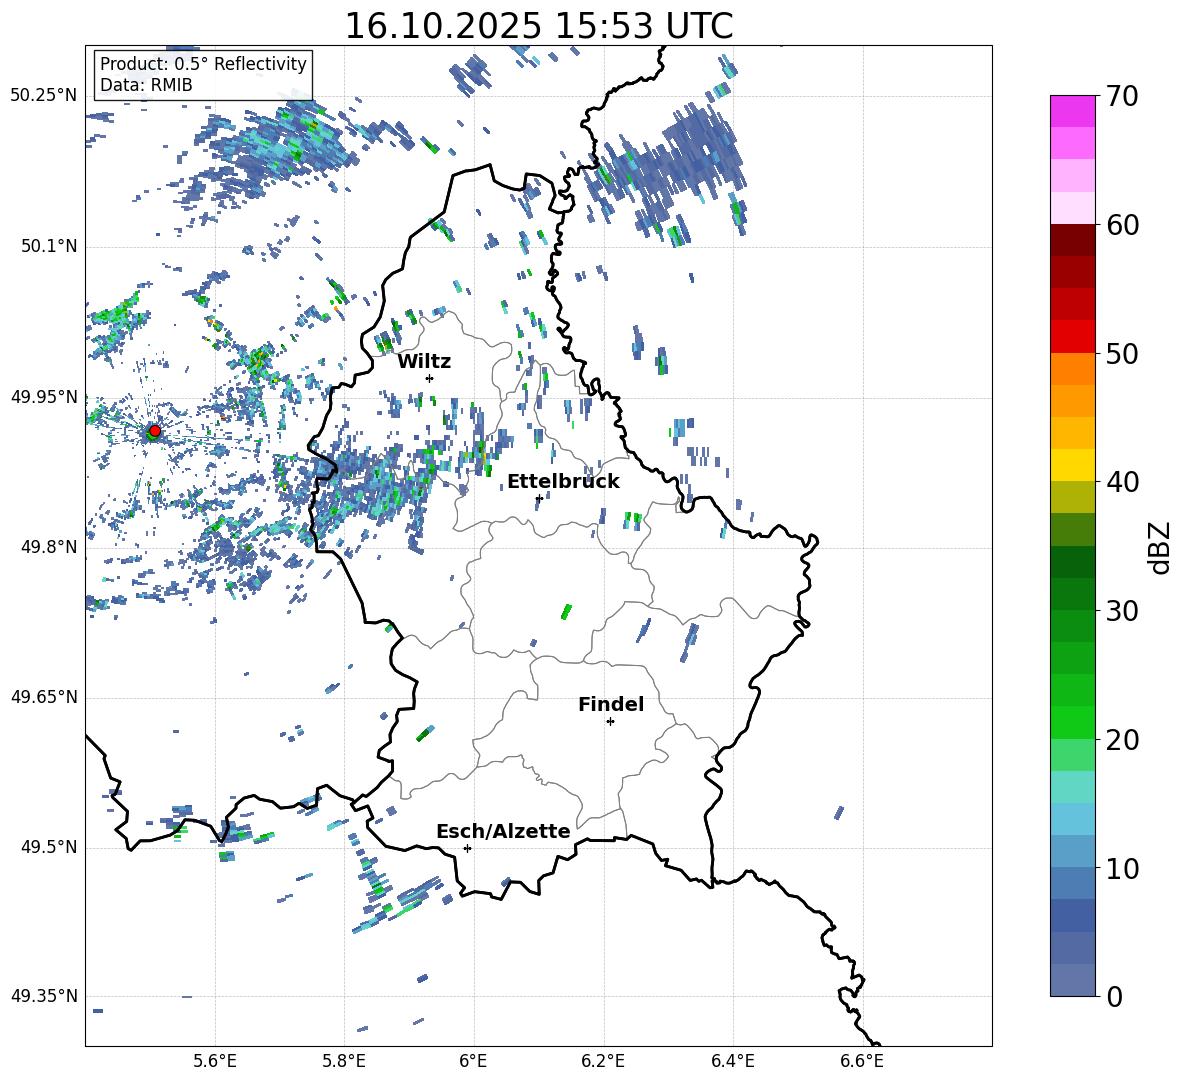Click the 49.5°N latitude label
Image resolution: width=1184 pixels, height=1081 pixels.
(49, 847)
